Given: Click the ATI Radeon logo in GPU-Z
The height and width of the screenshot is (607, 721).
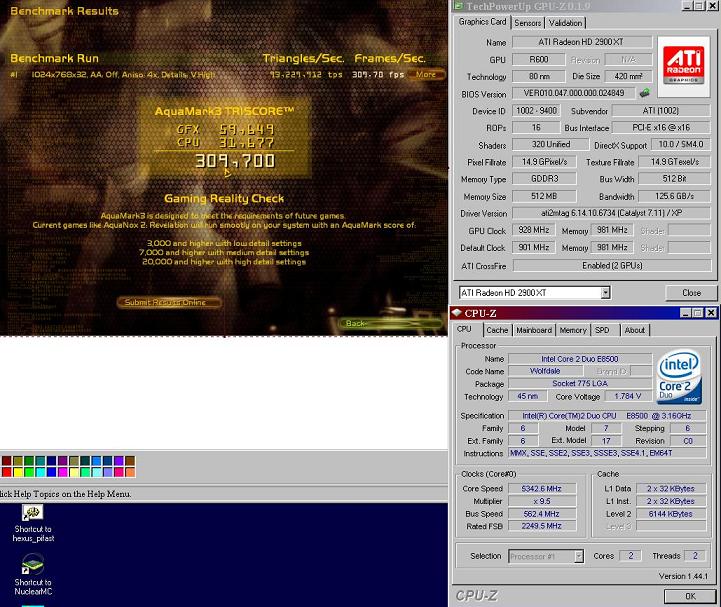Looking at the screenshot, I should tap(684, 67).
